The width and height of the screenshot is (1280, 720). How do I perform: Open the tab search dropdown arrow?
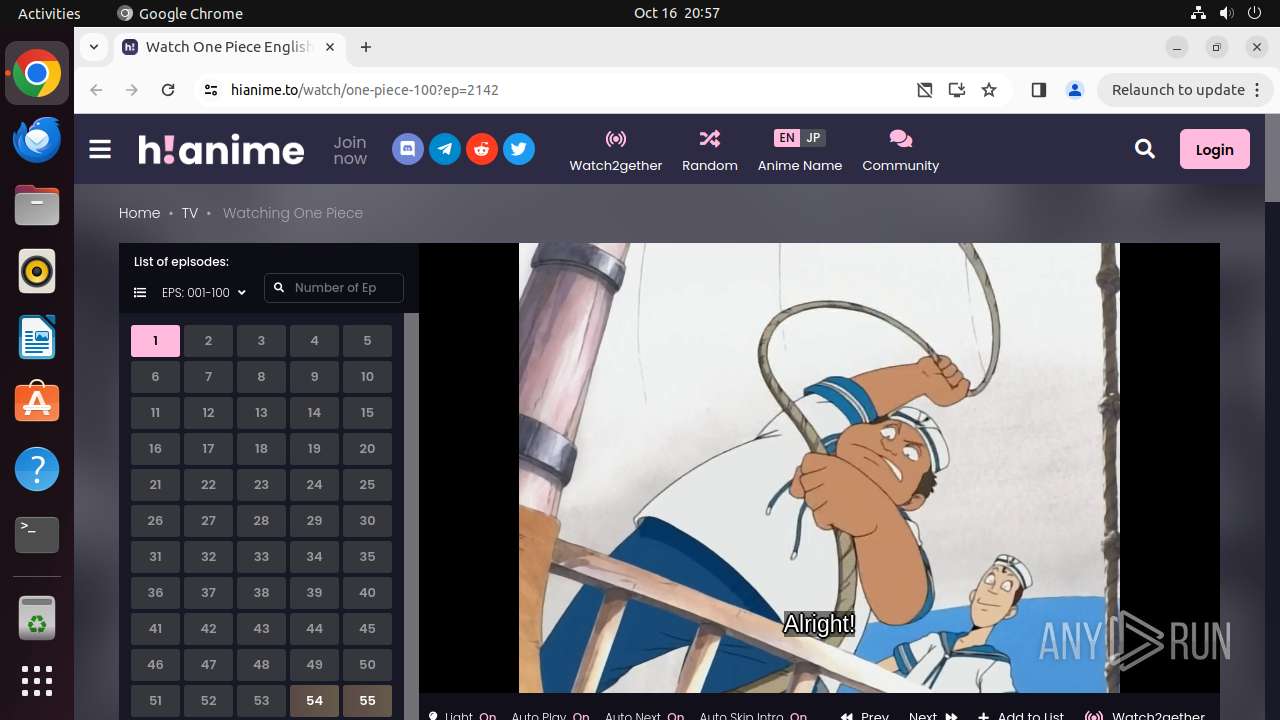coord(94,47)
